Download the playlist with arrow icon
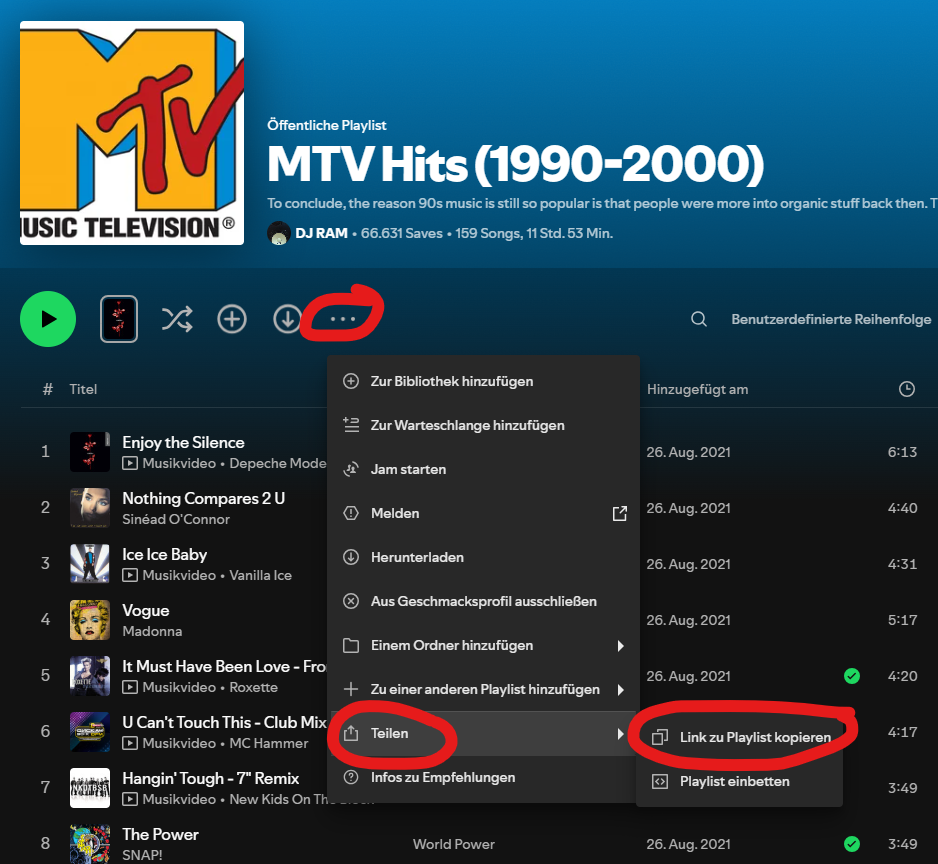 point(288,319)
